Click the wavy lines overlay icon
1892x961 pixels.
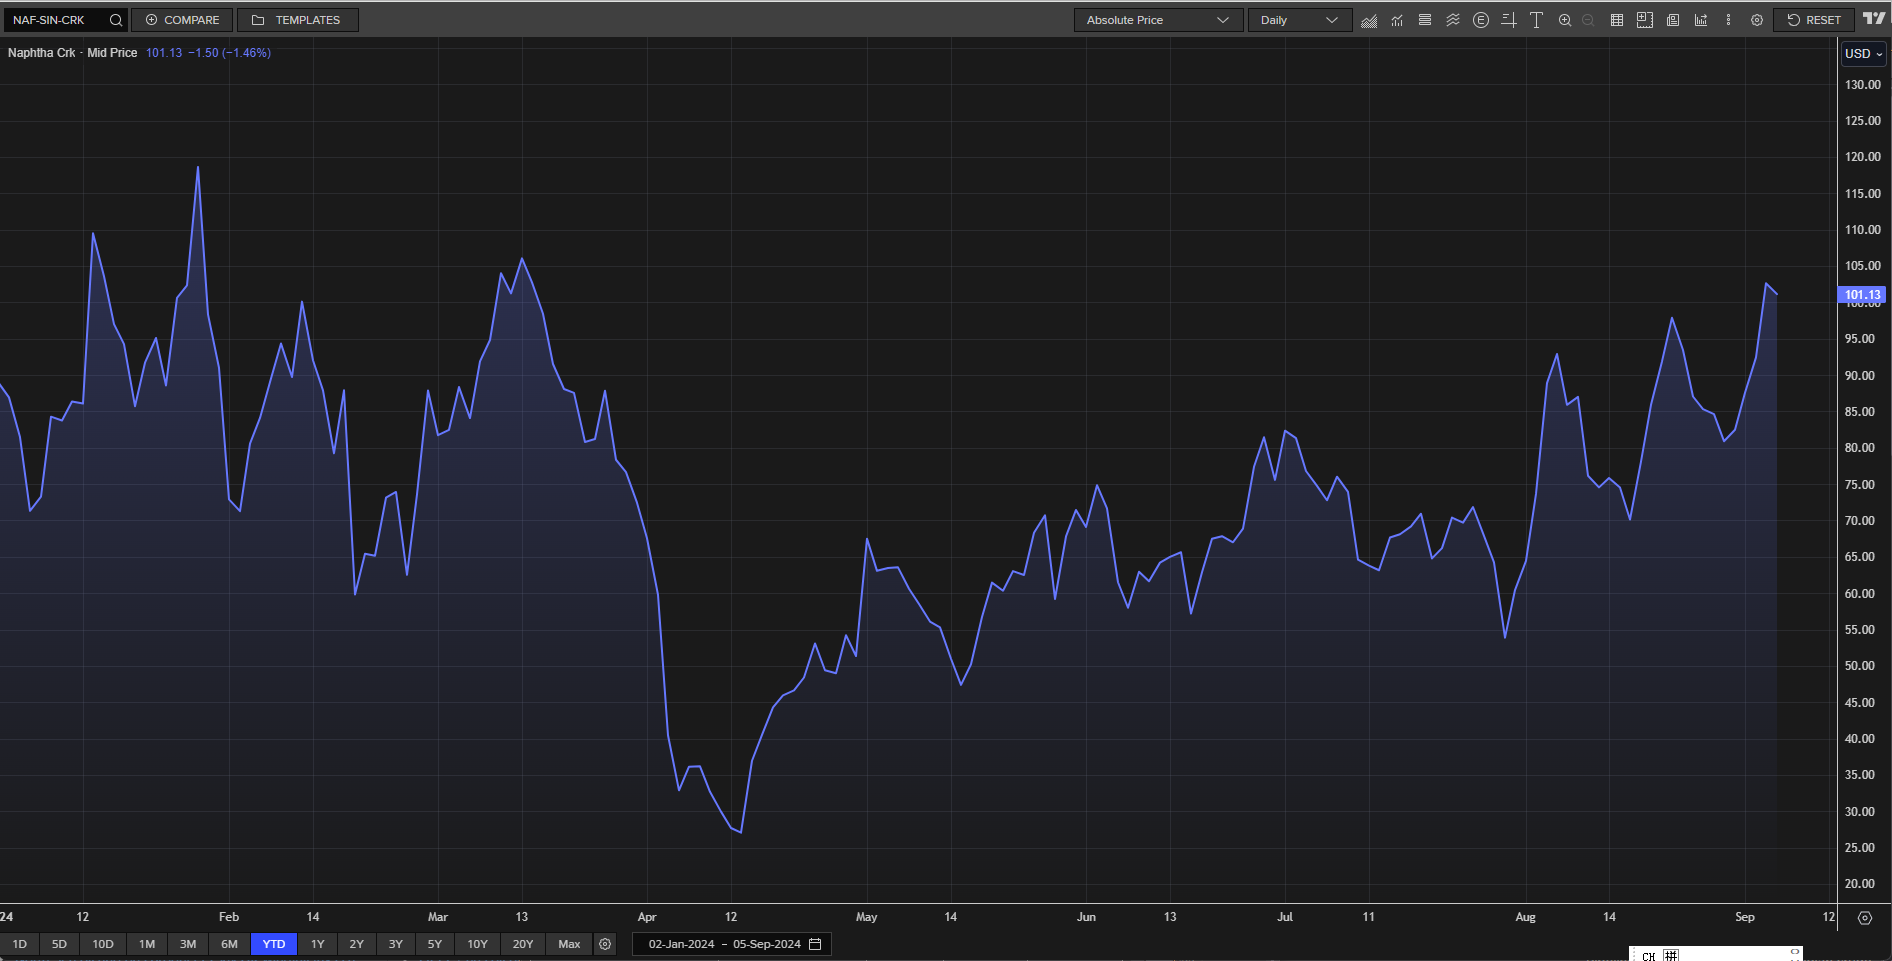(x=1453, y=20)
